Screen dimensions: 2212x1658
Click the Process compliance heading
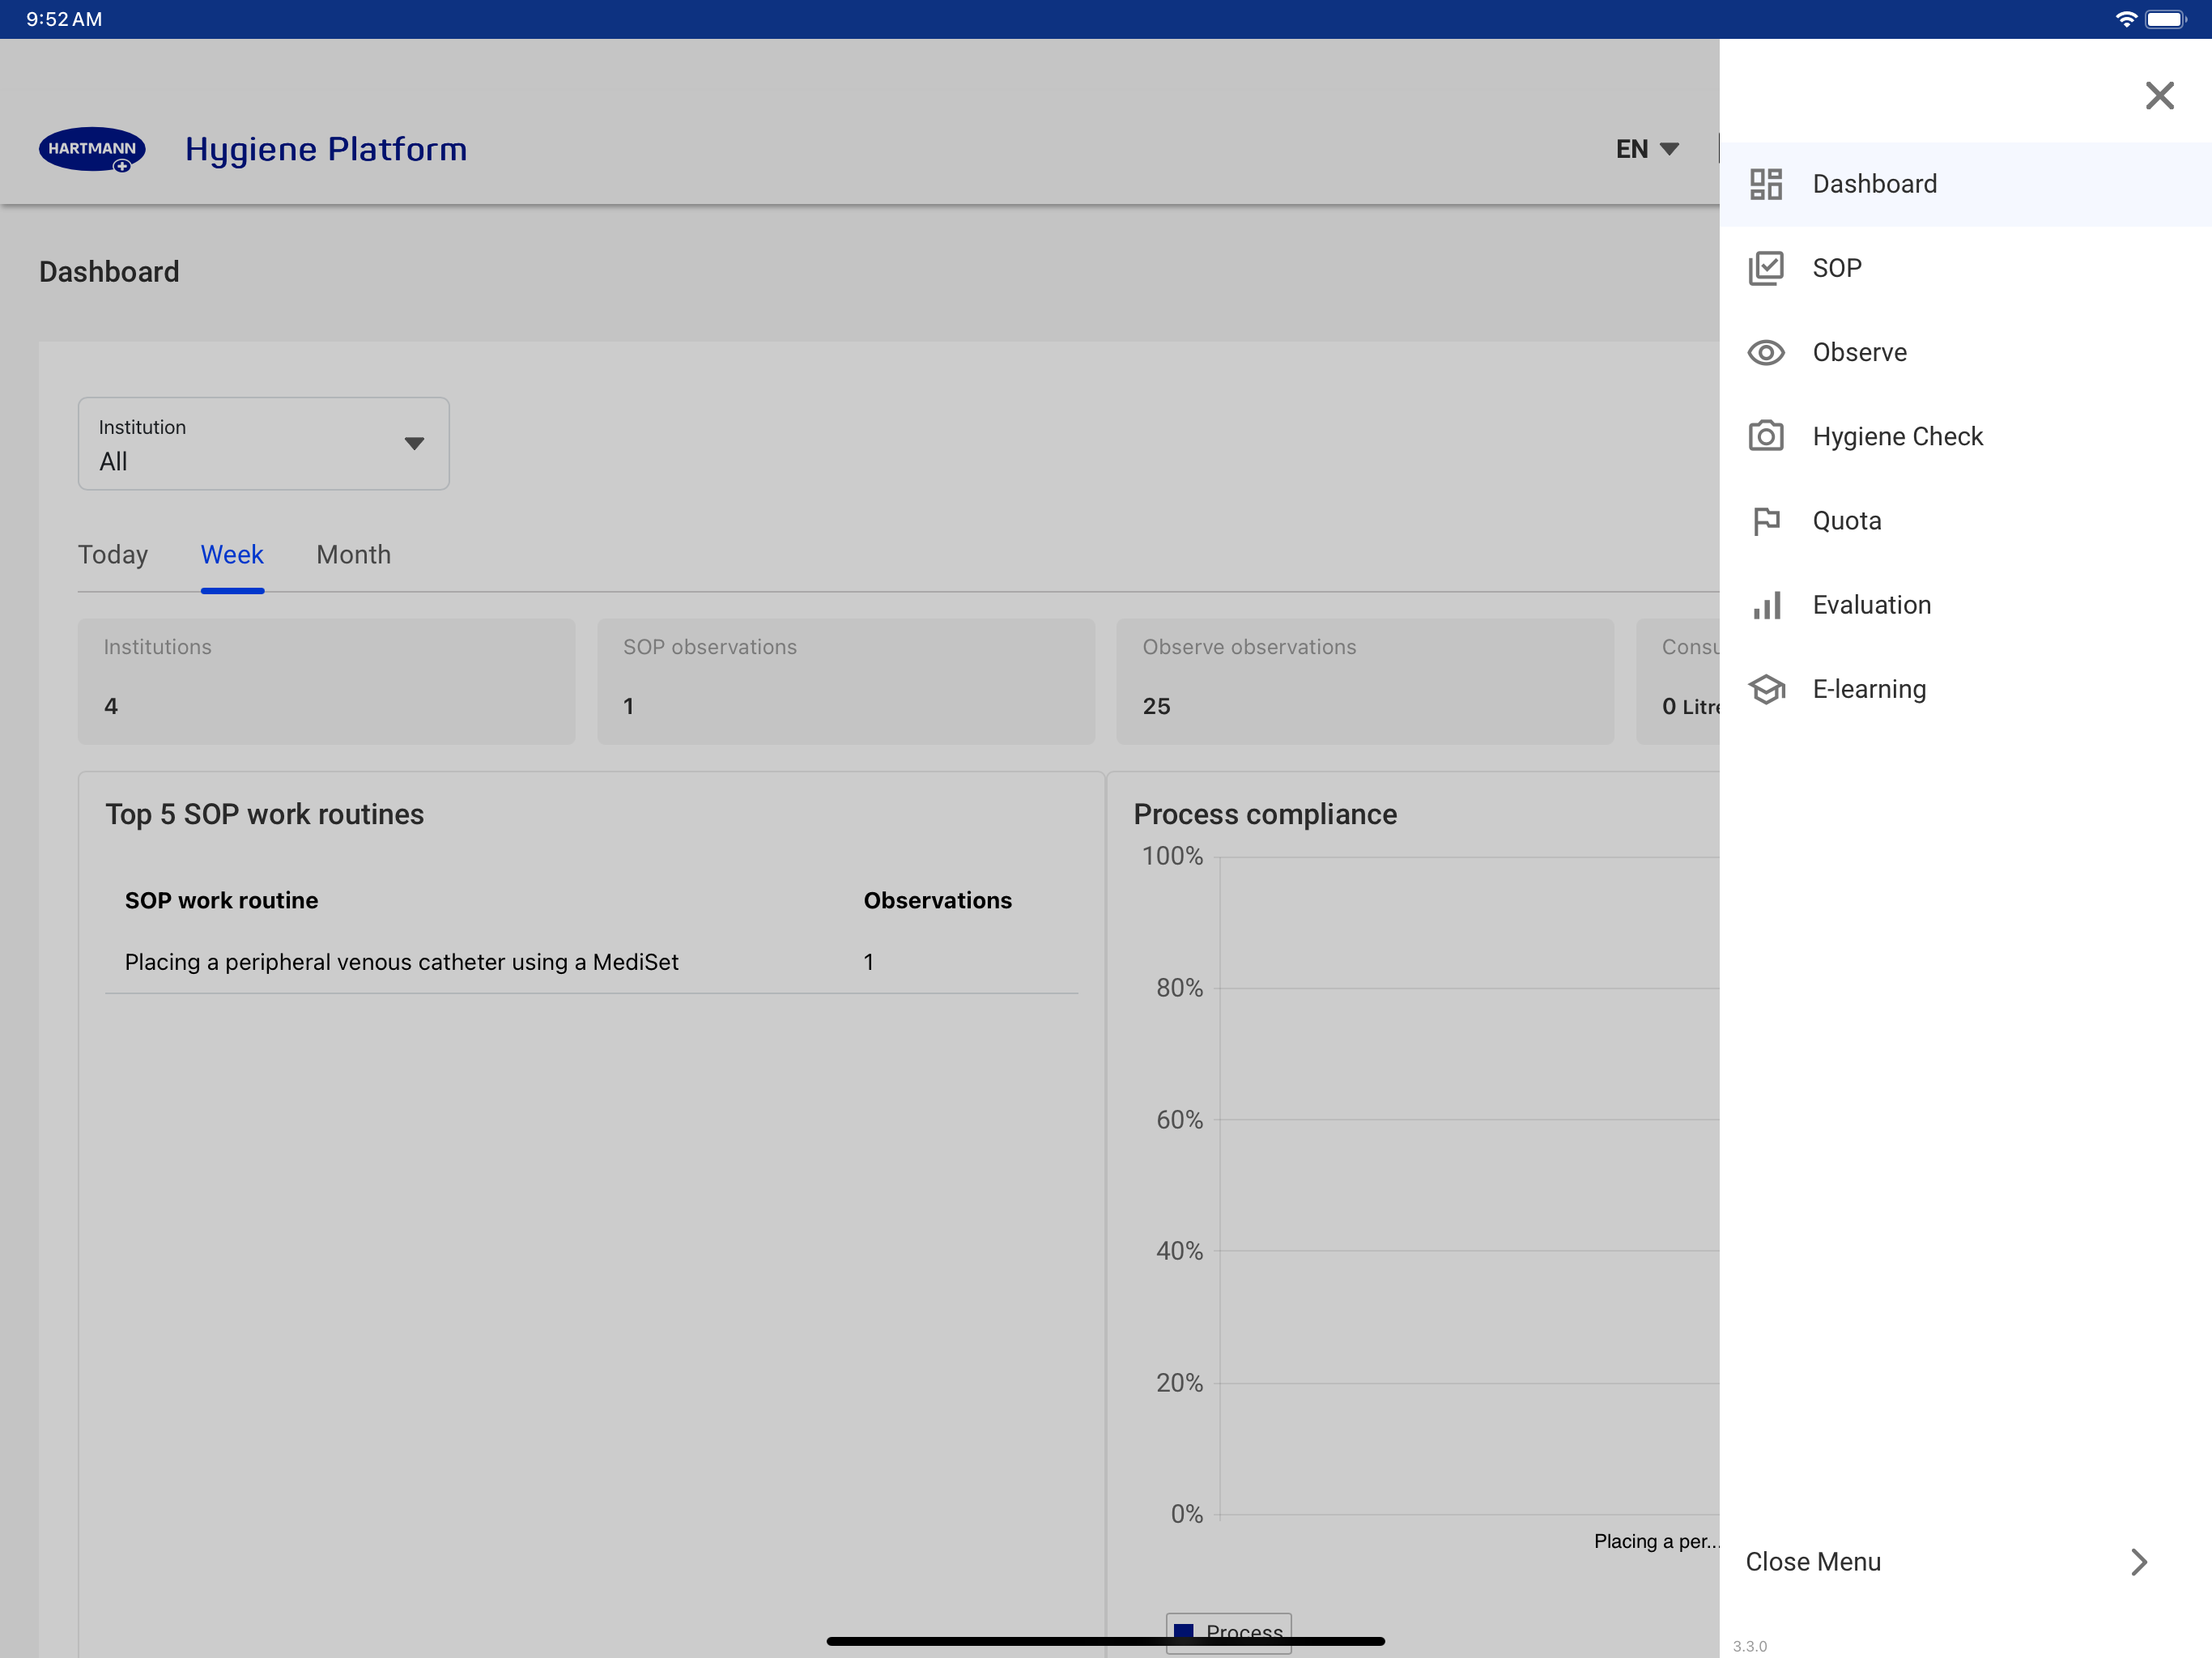click(x=1265, y=814)
